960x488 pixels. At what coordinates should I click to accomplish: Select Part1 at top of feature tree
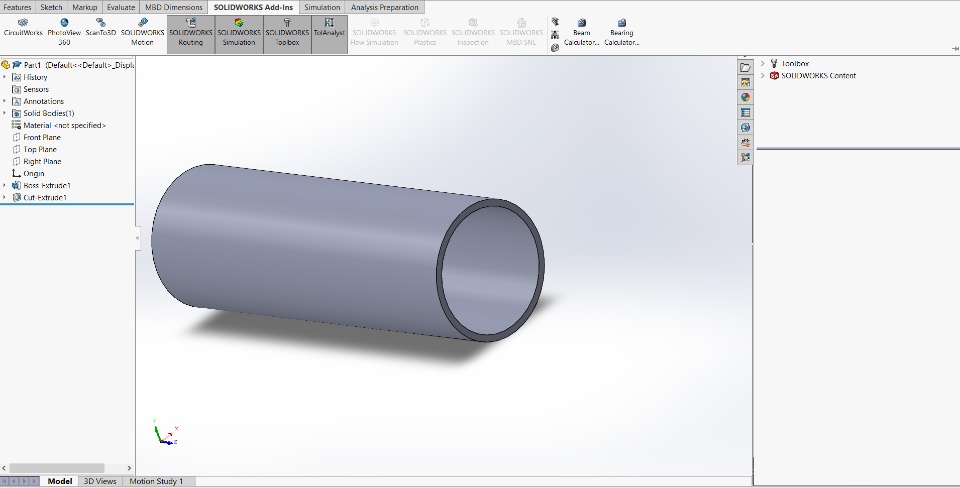click(68, 65)
